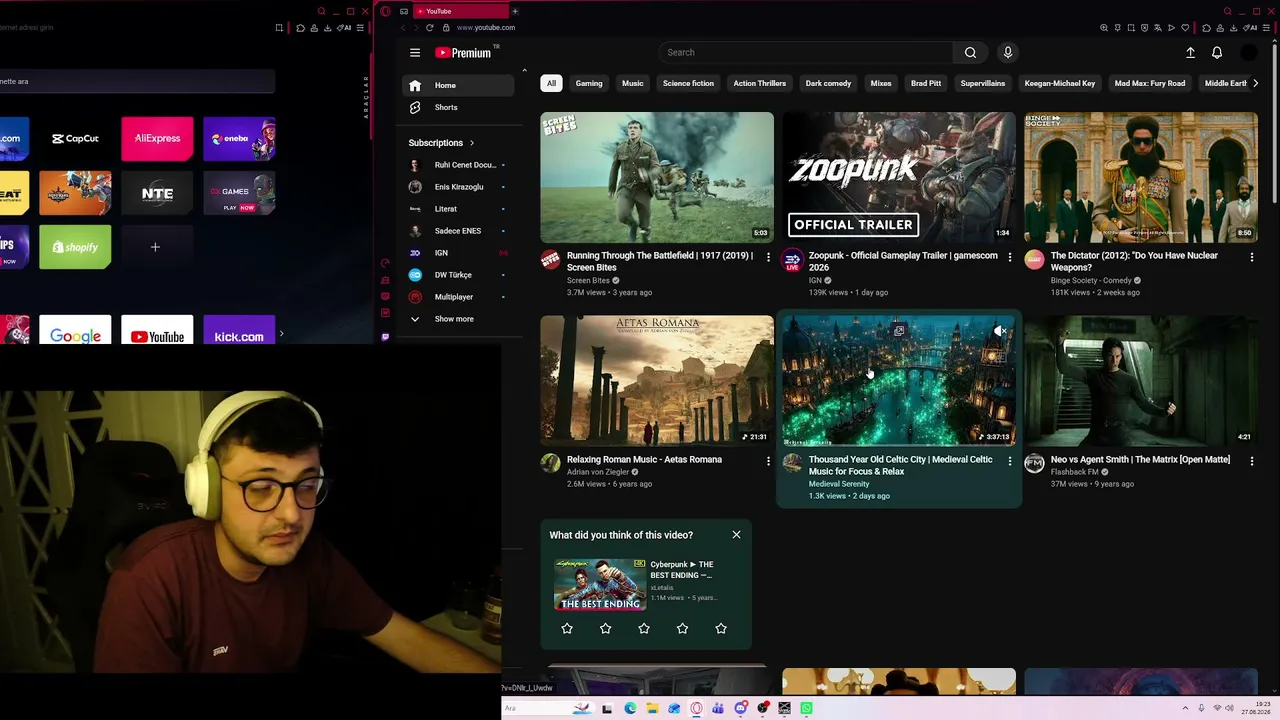This screenshot has width=1280, height=720.
Task: Show hidden system tray icons
Action: (1186, 708)
